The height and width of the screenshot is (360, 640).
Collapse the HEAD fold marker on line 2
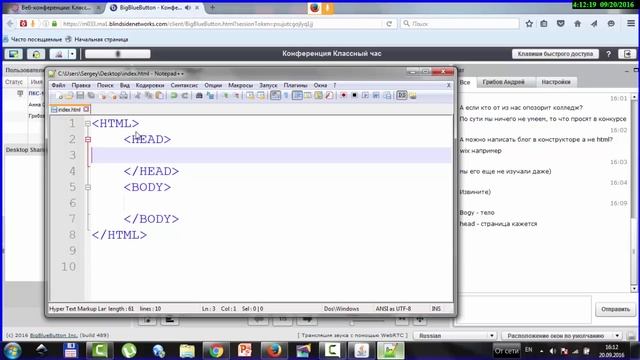point(88,139)
